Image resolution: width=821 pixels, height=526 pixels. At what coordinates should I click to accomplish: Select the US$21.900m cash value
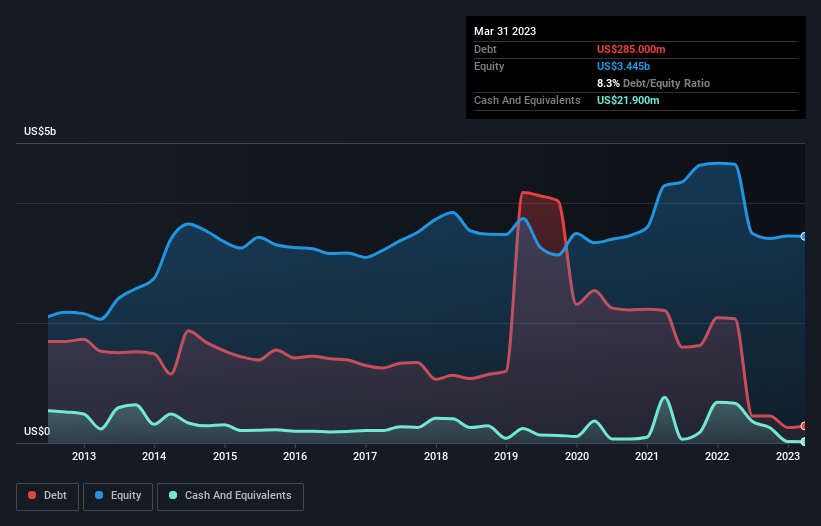point(628,100)
